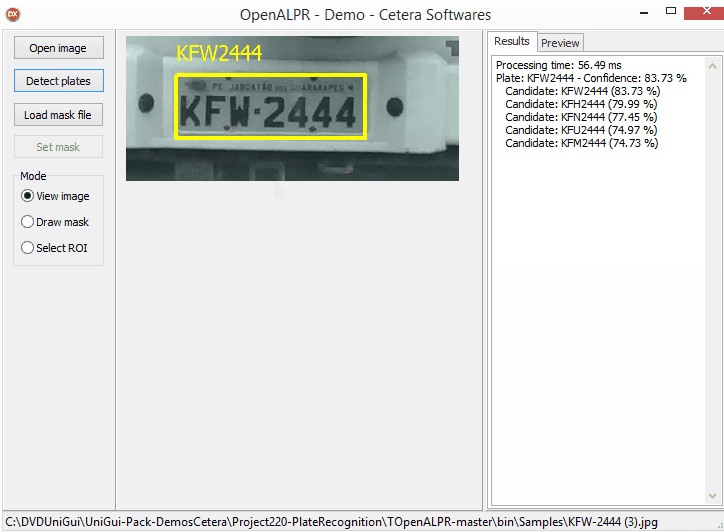This screenshot has height=532, width=724.
Task: Click the application icon in title bar
Action: coord(13,14)
